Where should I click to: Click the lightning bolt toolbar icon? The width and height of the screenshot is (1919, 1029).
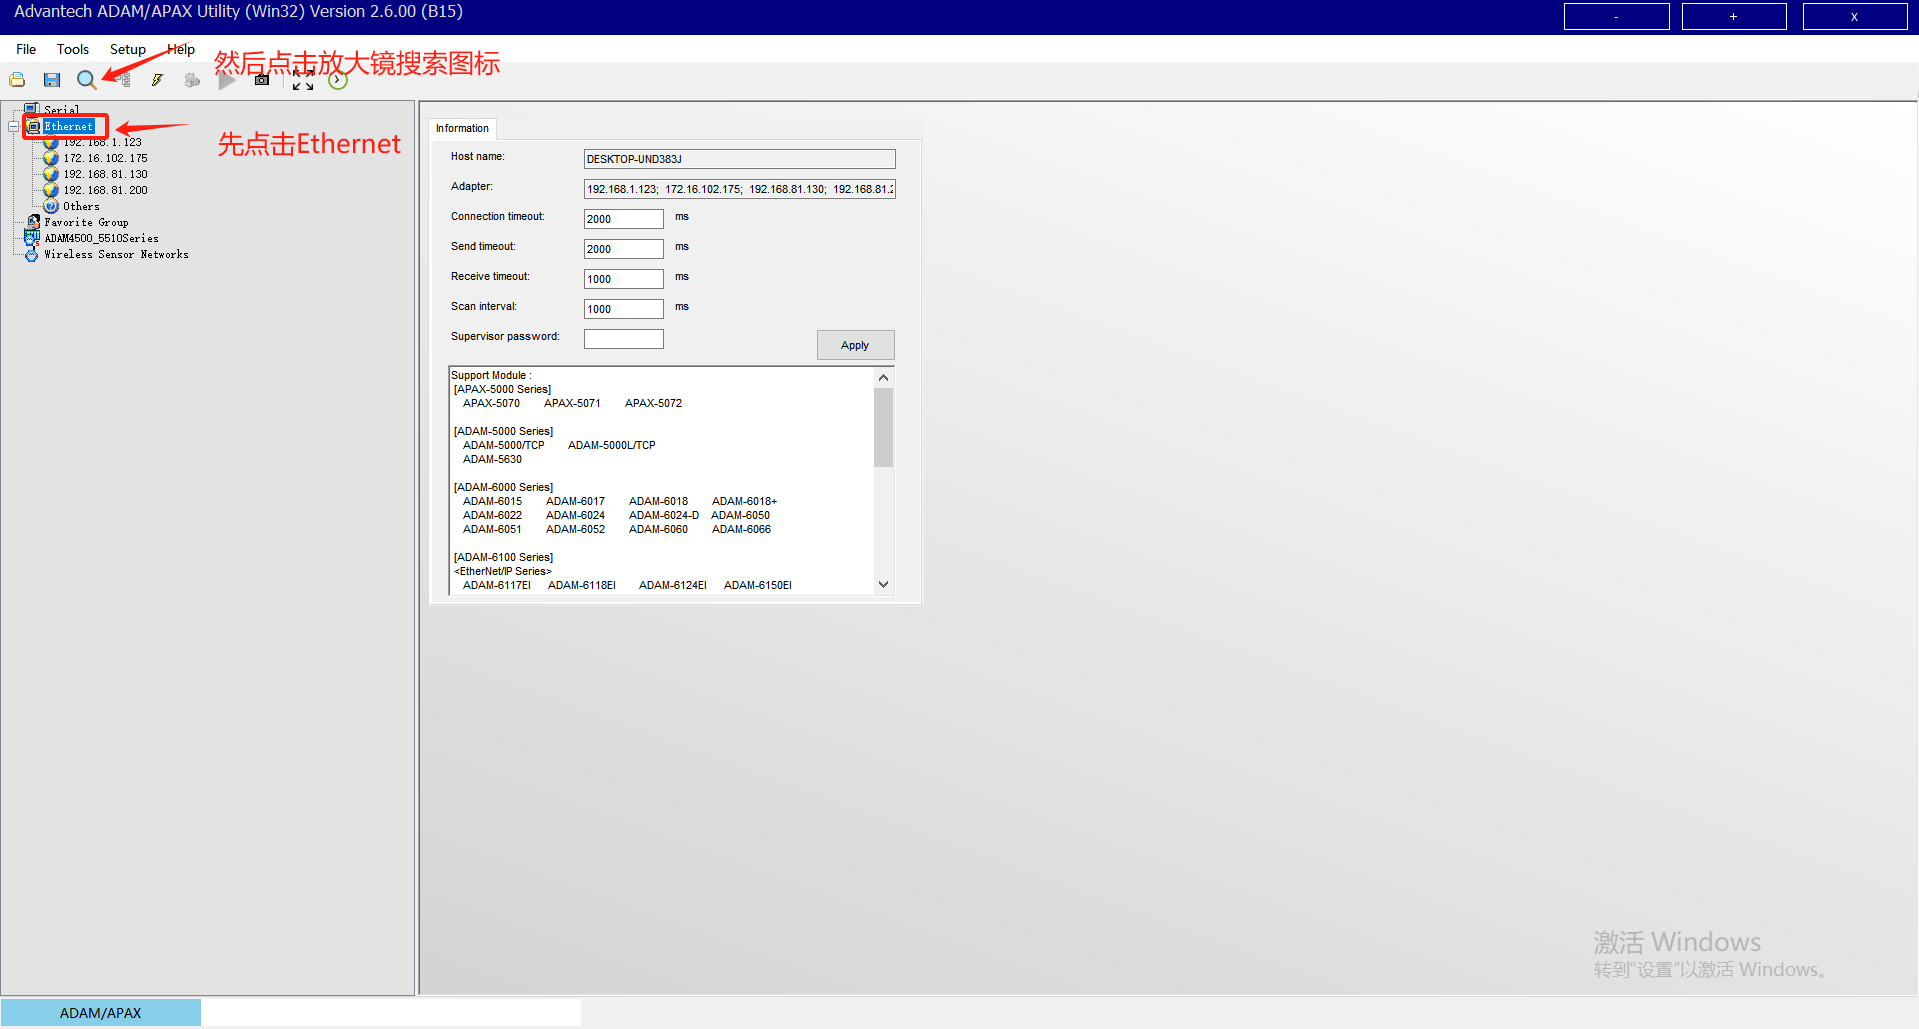(x=157, y=80)
